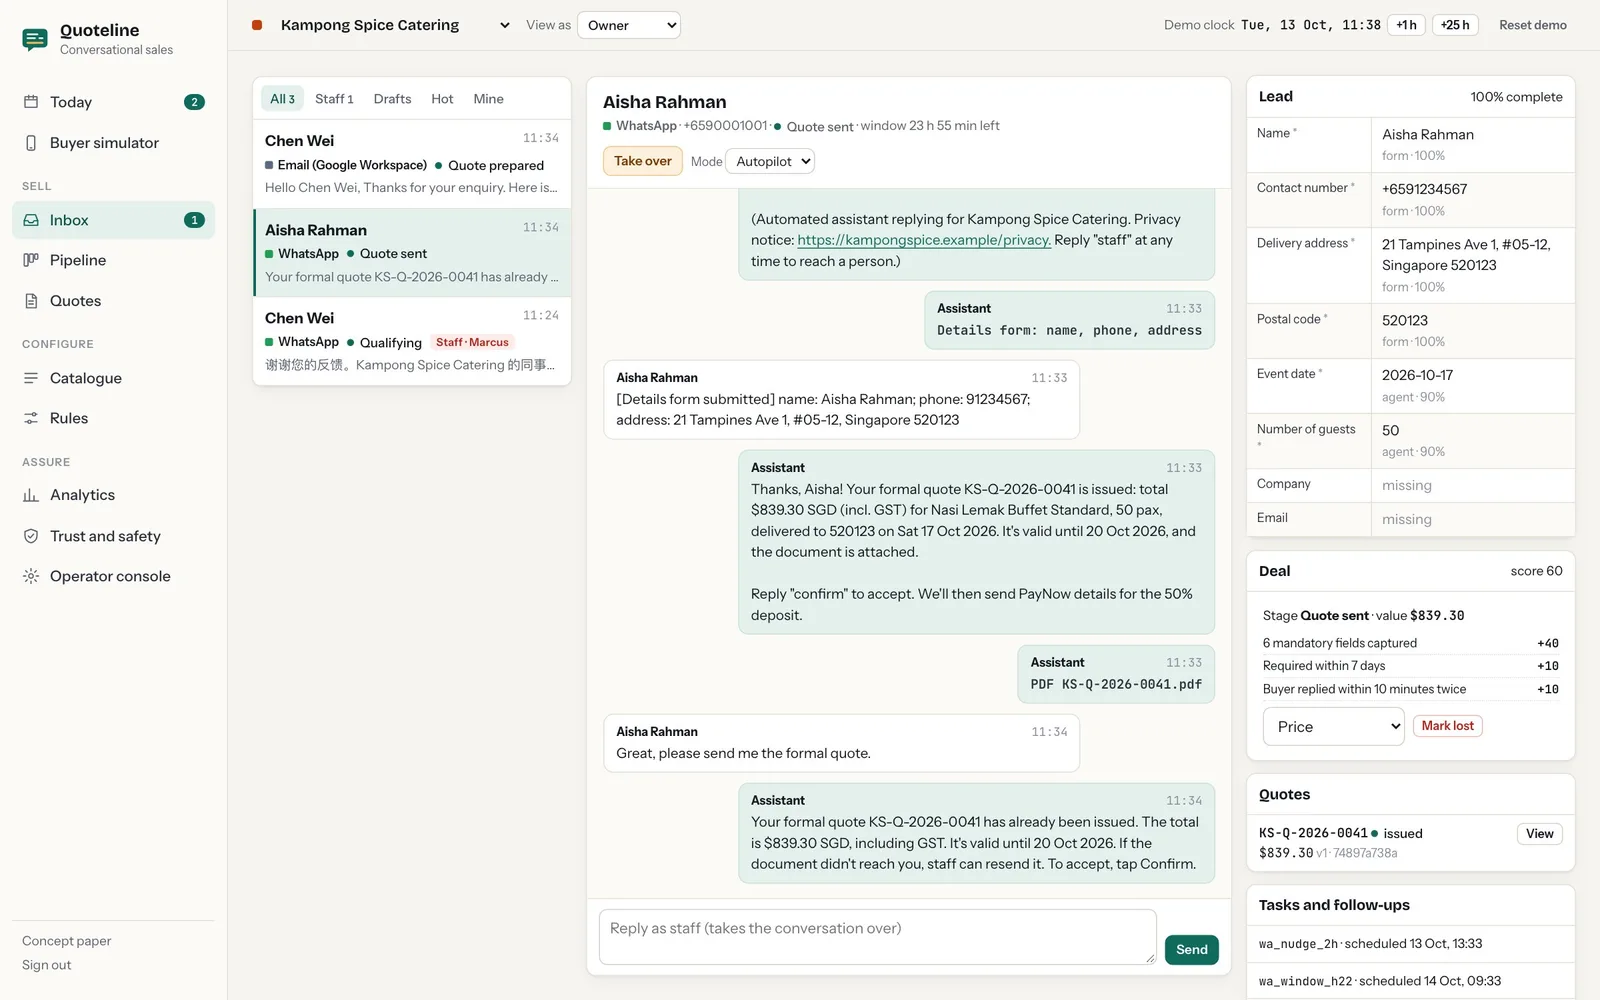Mark the deal as lost
The image size is (1600, 1000).
1447,726
